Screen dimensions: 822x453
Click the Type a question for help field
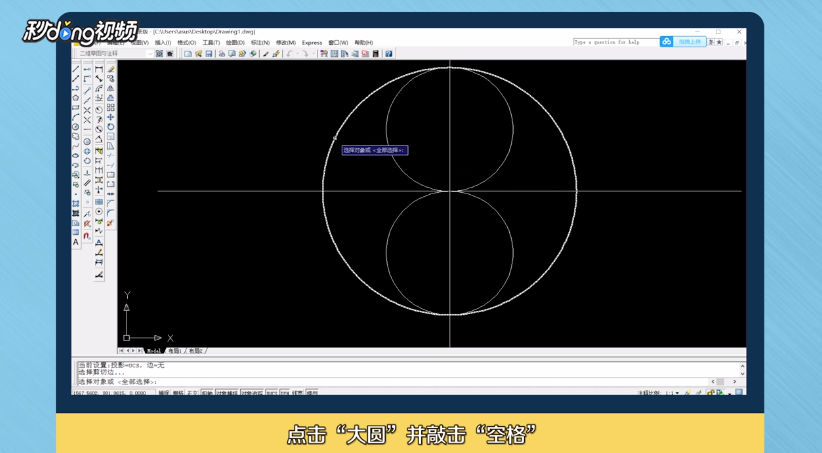pyautogui.click(x=616, y=42)
